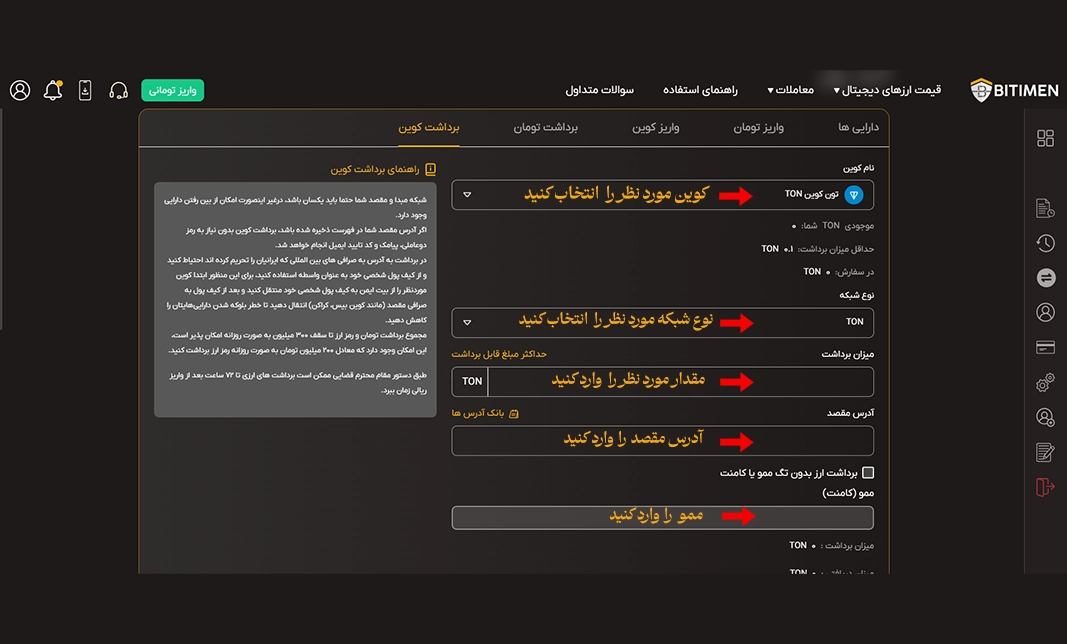Check withdraw without memo tag checkbox
The height and width of the screenshot is (644, 1067).
(868, 472)
